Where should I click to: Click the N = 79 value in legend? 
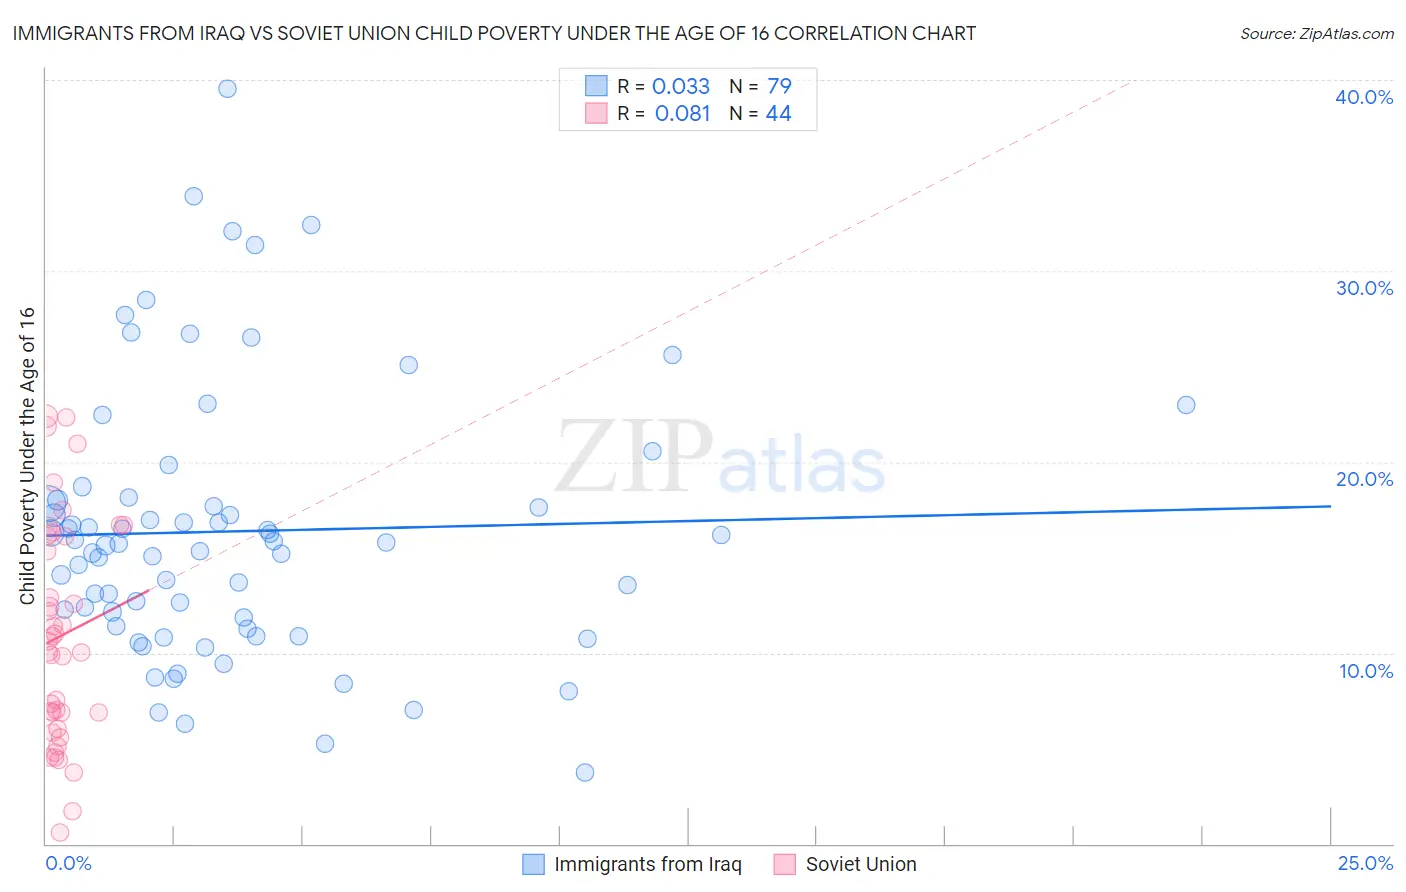coord(760,86)
